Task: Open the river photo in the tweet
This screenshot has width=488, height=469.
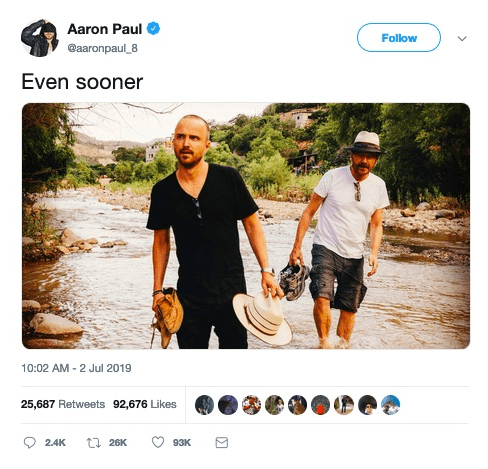Action: (246, 226)
